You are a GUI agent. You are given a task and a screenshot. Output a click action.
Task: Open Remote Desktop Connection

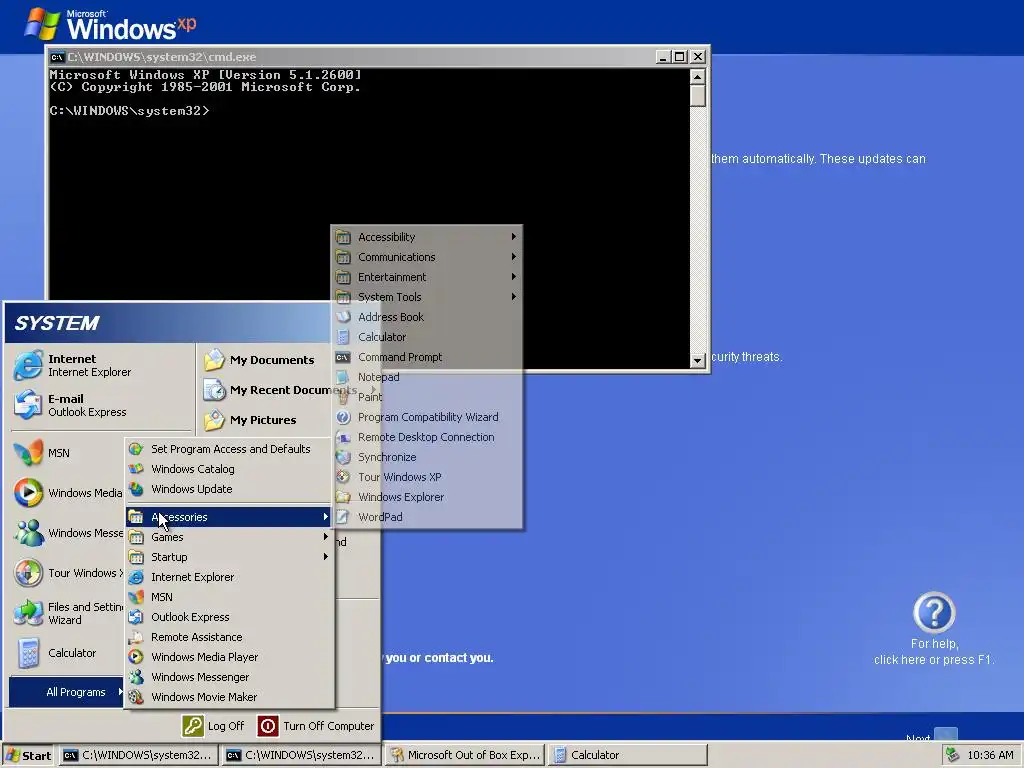[427, 438]
